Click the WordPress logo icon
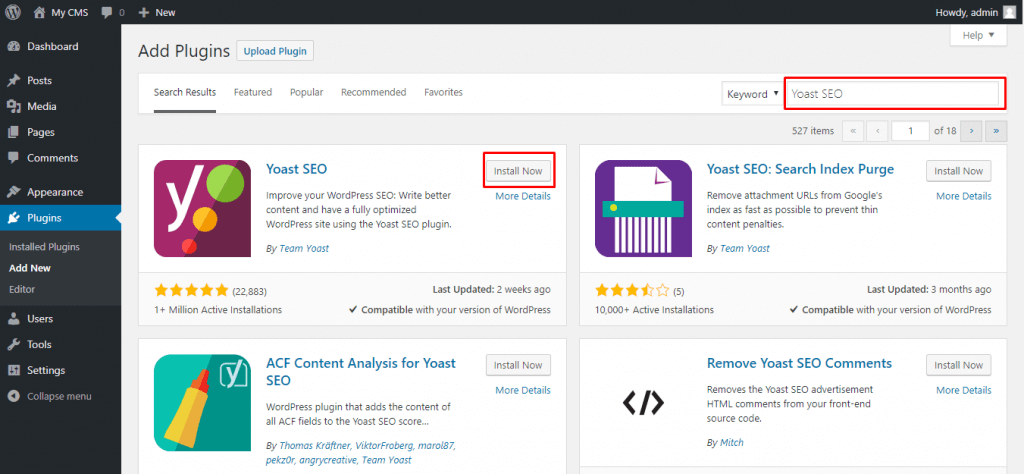The height and width of the screenshot is (474, 1024). [13, 12]
